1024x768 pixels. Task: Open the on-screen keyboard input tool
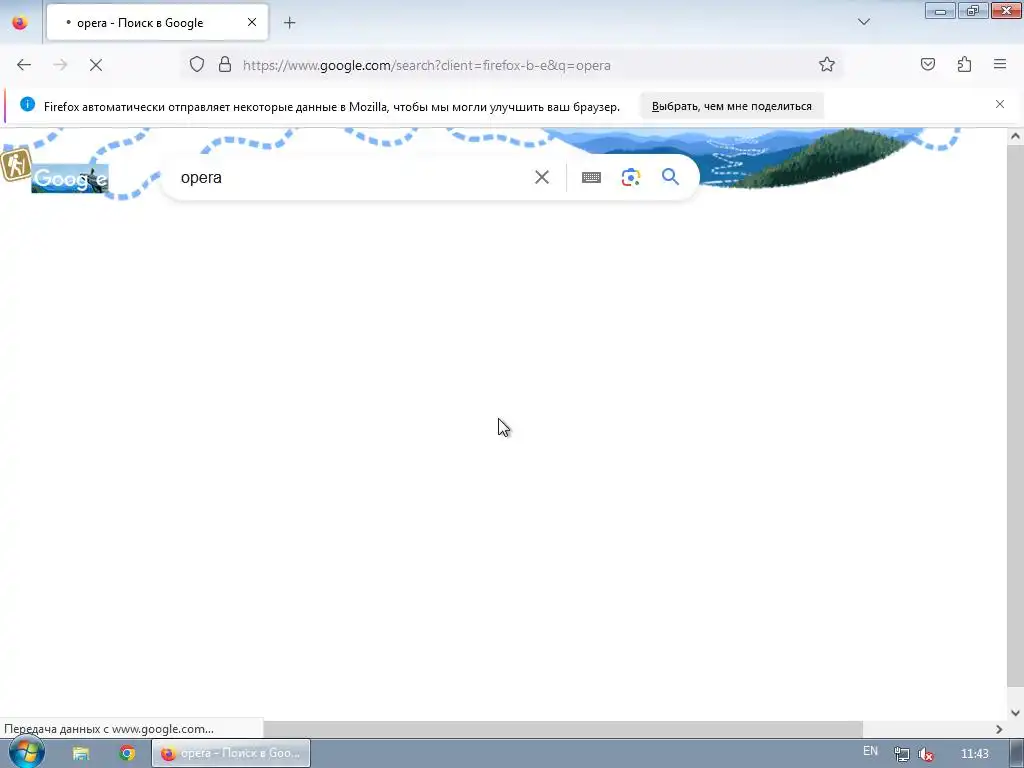click(x=592, y=177)
